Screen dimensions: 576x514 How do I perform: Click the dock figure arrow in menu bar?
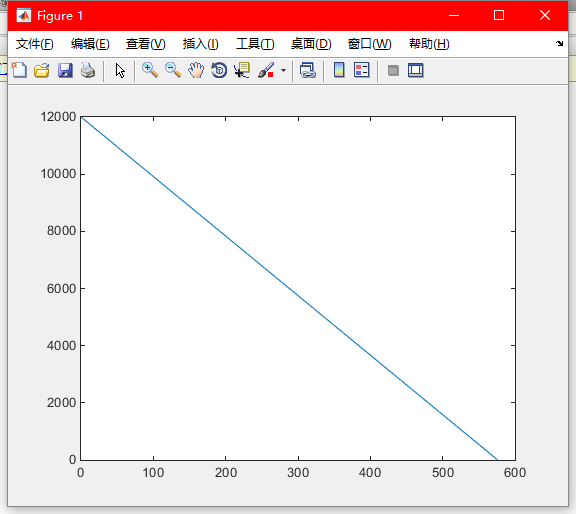[x=559, y=43]
